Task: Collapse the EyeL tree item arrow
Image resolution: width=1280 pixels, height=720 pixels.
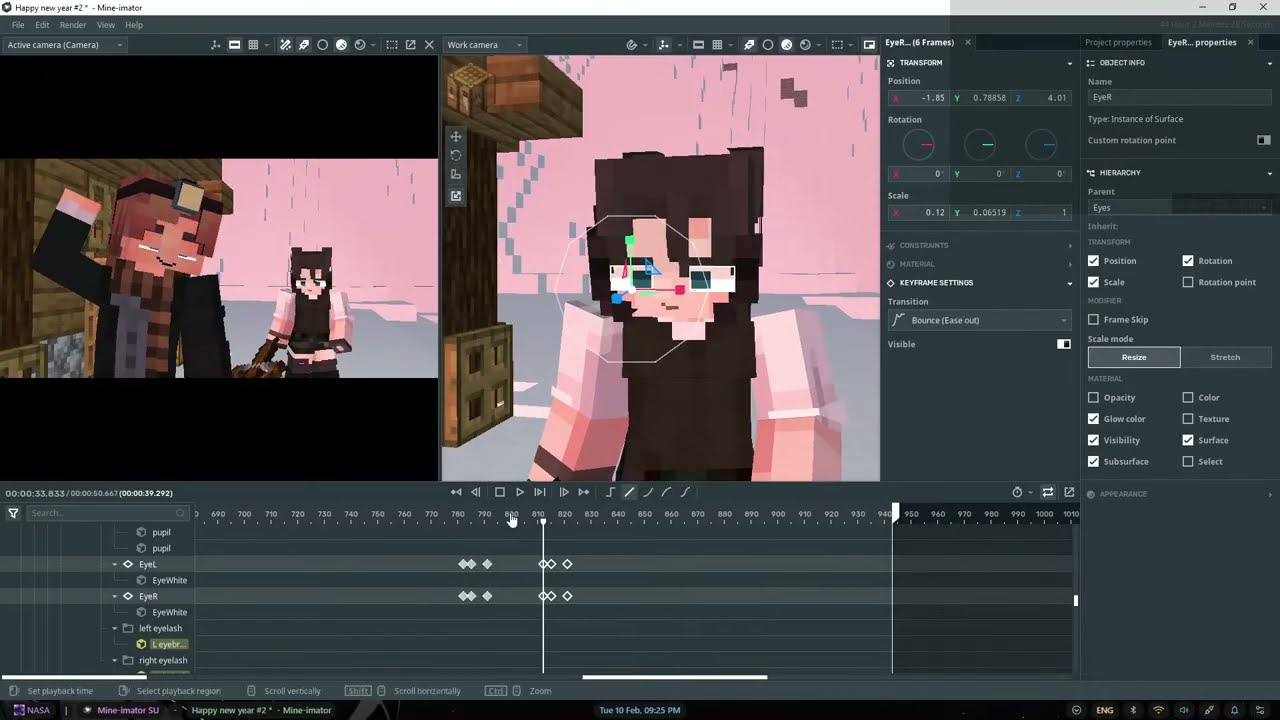Action: click(115, 565)
